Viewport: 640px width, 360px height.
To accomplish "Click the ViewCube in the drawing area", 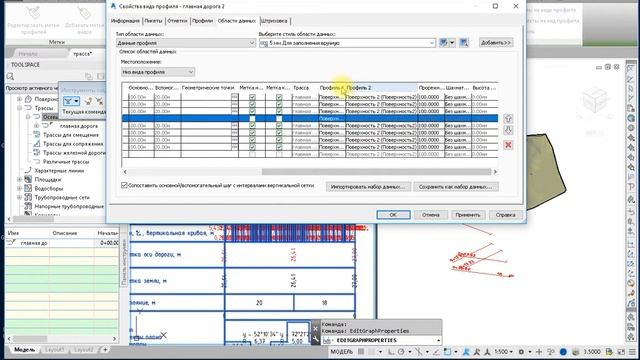I will [x=595, y=99].
